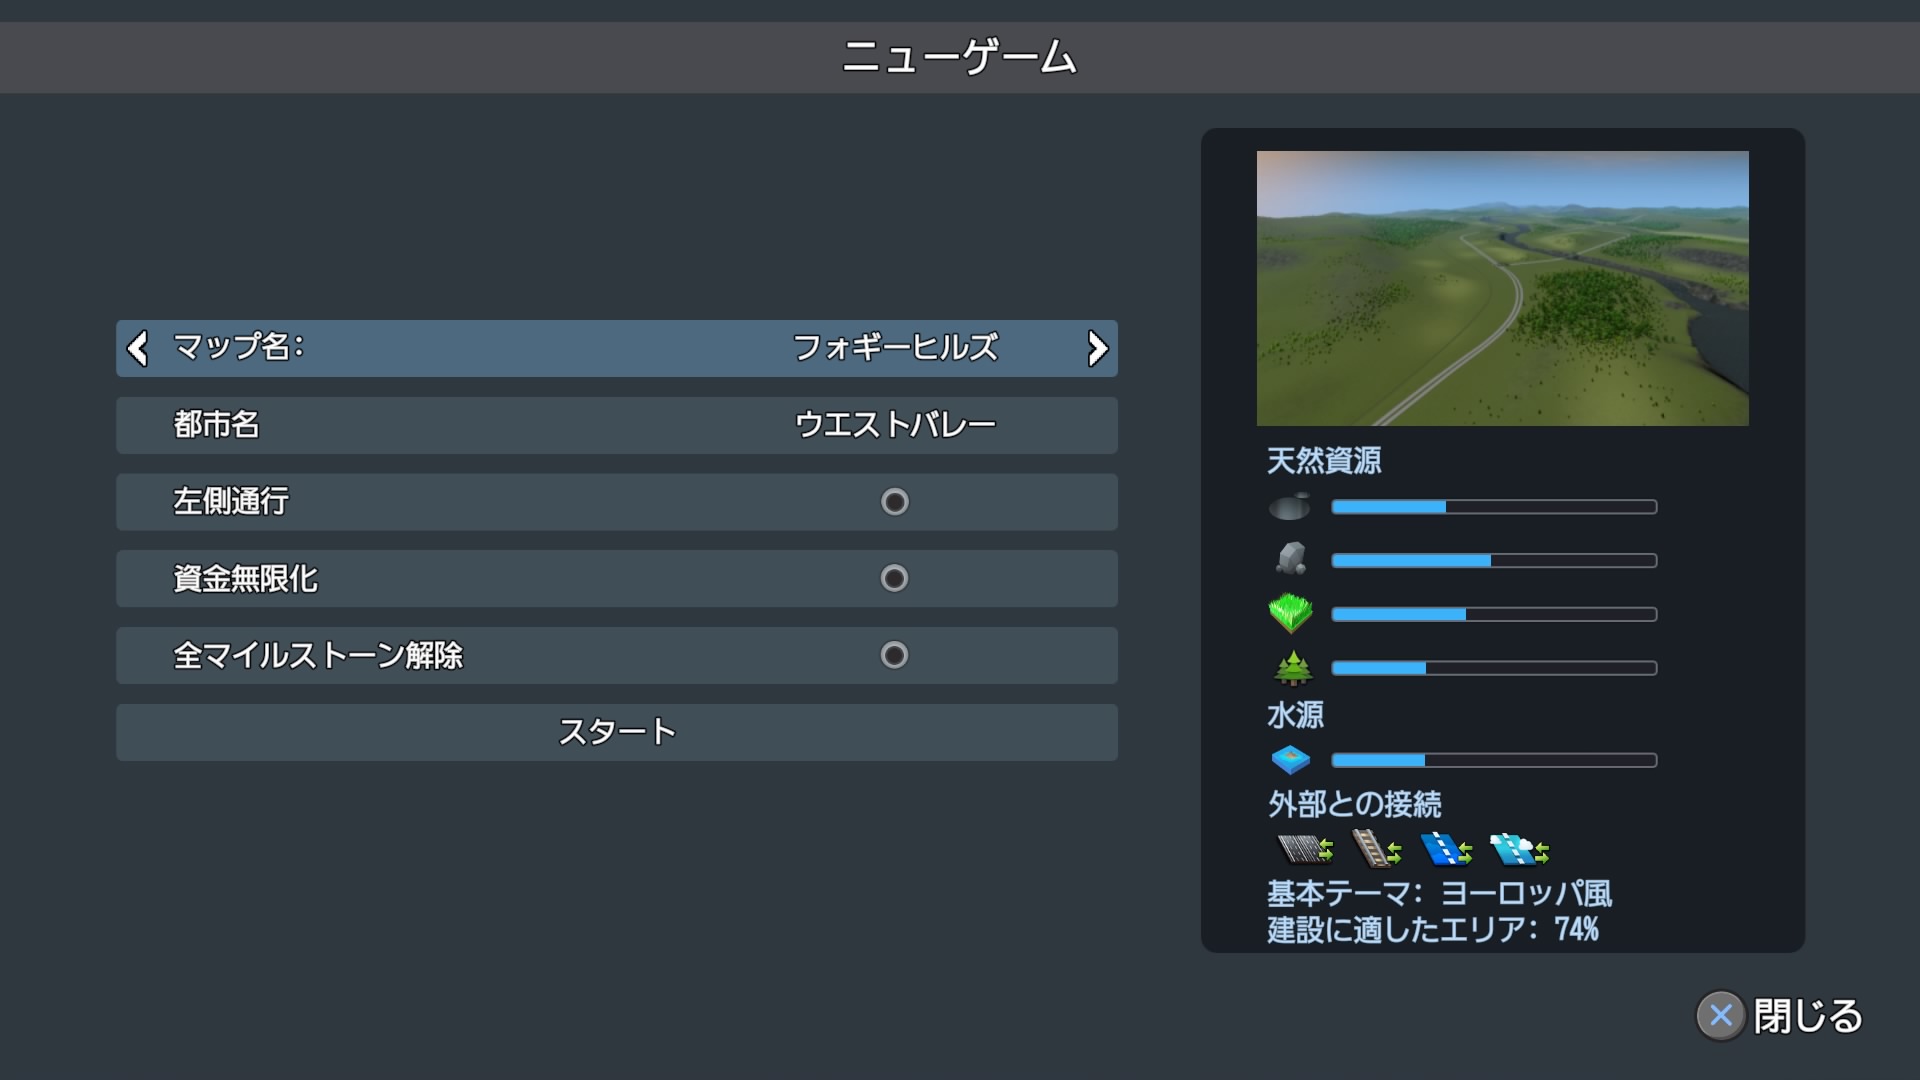This screenshot has width=1920, height=1080.
Task: Click the forestry pine trees icon
Action: 1292,667
